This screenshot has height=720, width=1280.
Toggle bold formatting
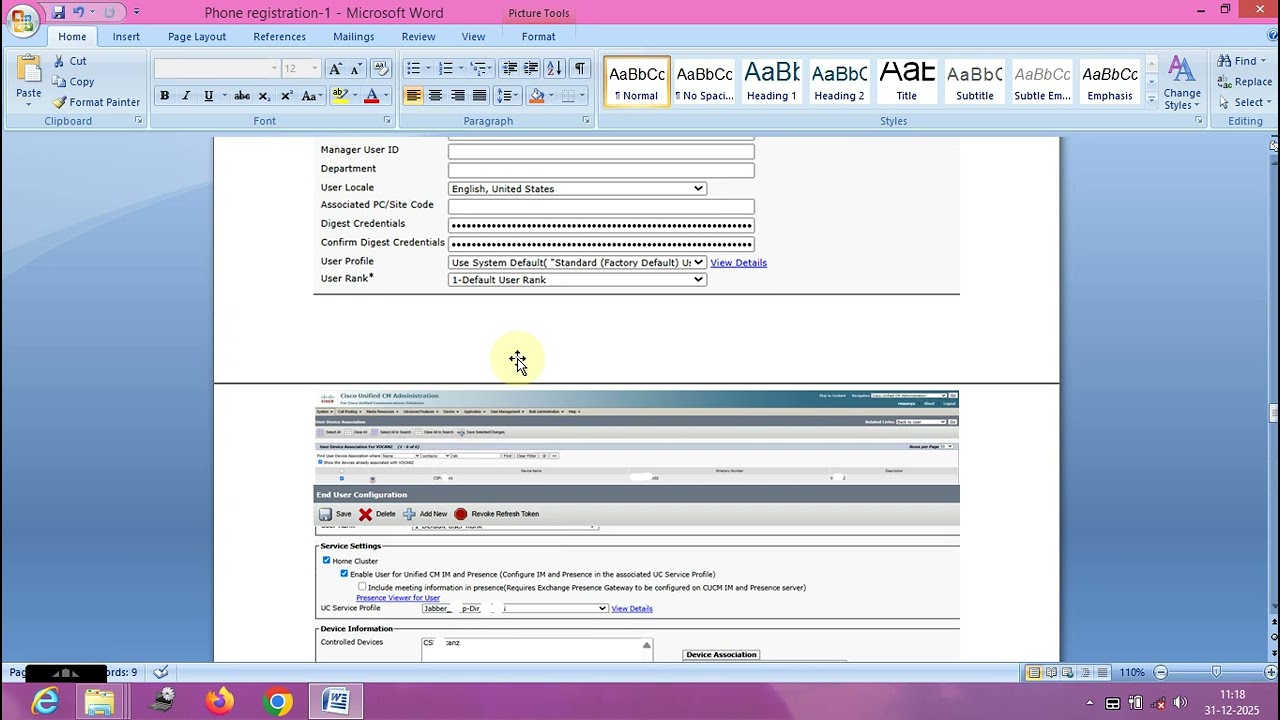click(164, 96)
